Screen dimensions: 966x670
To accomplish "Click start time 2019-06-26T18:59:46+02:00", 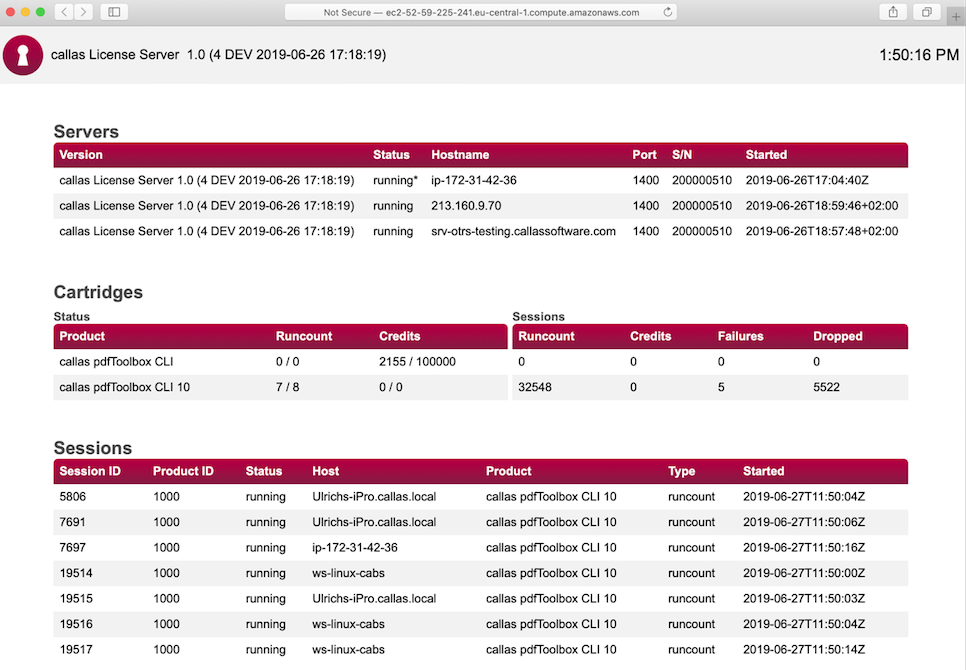I will point(822,206).
